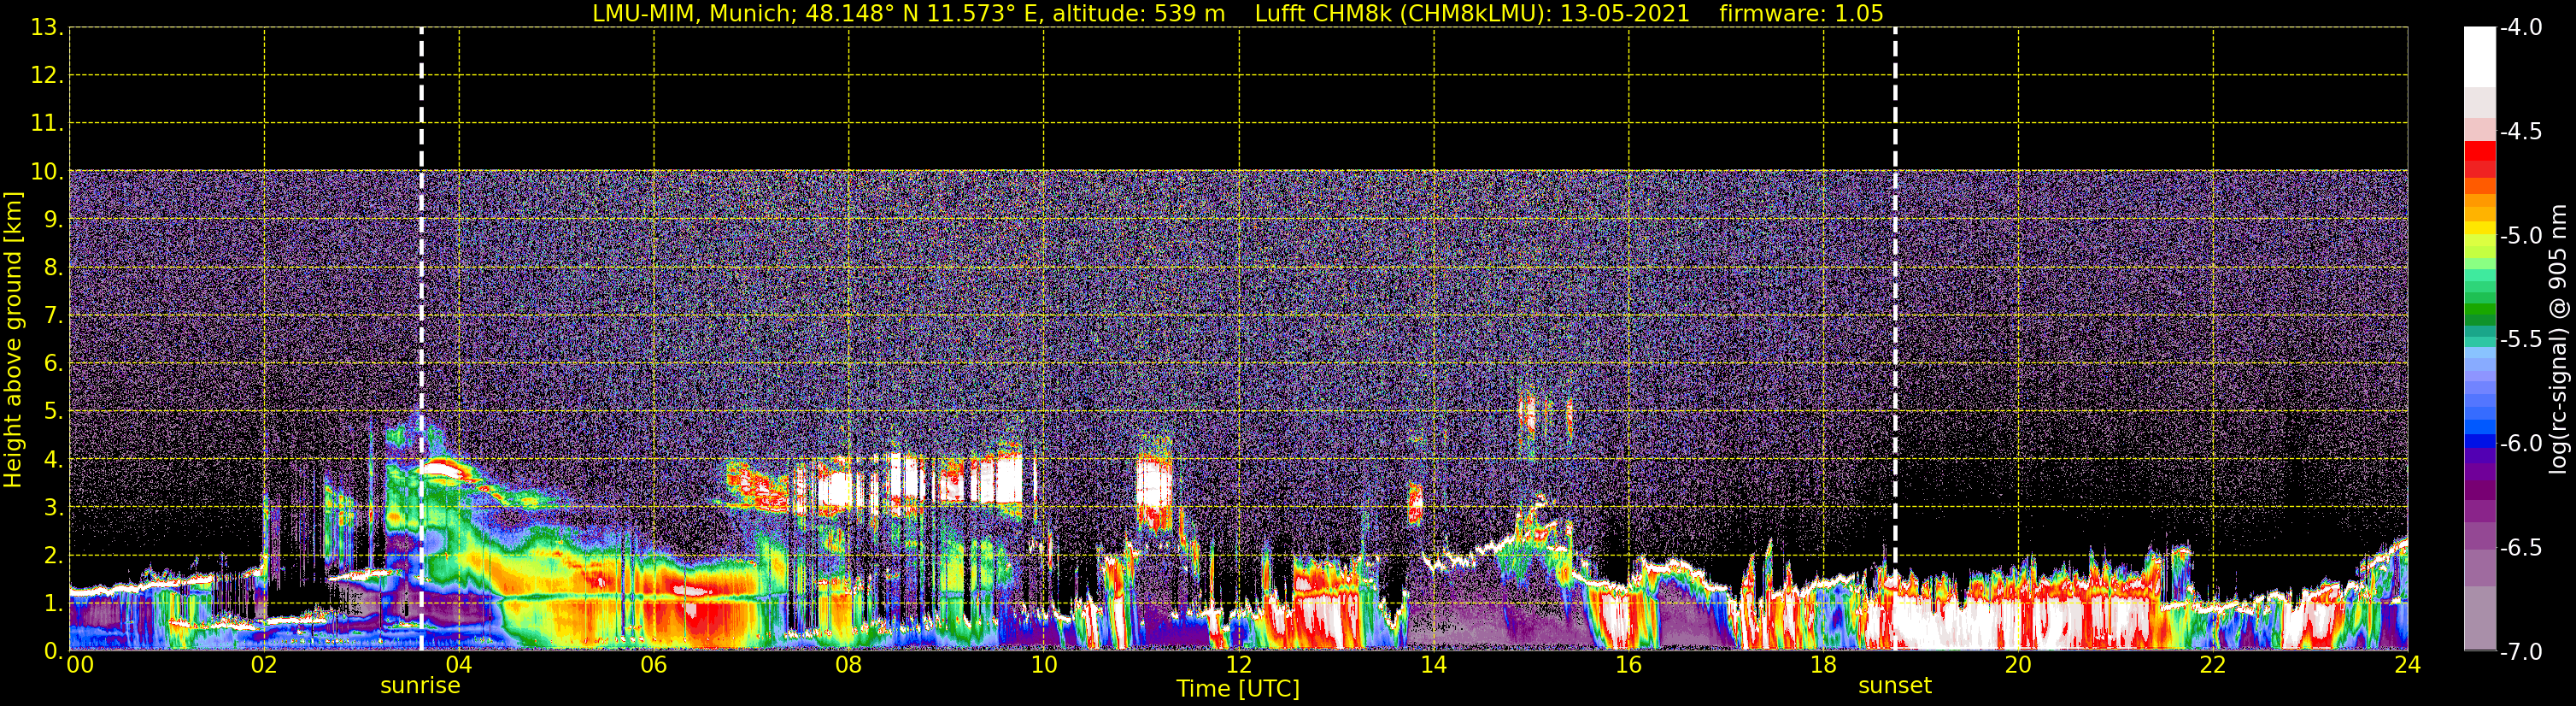The width and height of the screenshot is (2576, 706).
Task: Click the "08" tick on the time axis
Action: [x=849, y=665]
